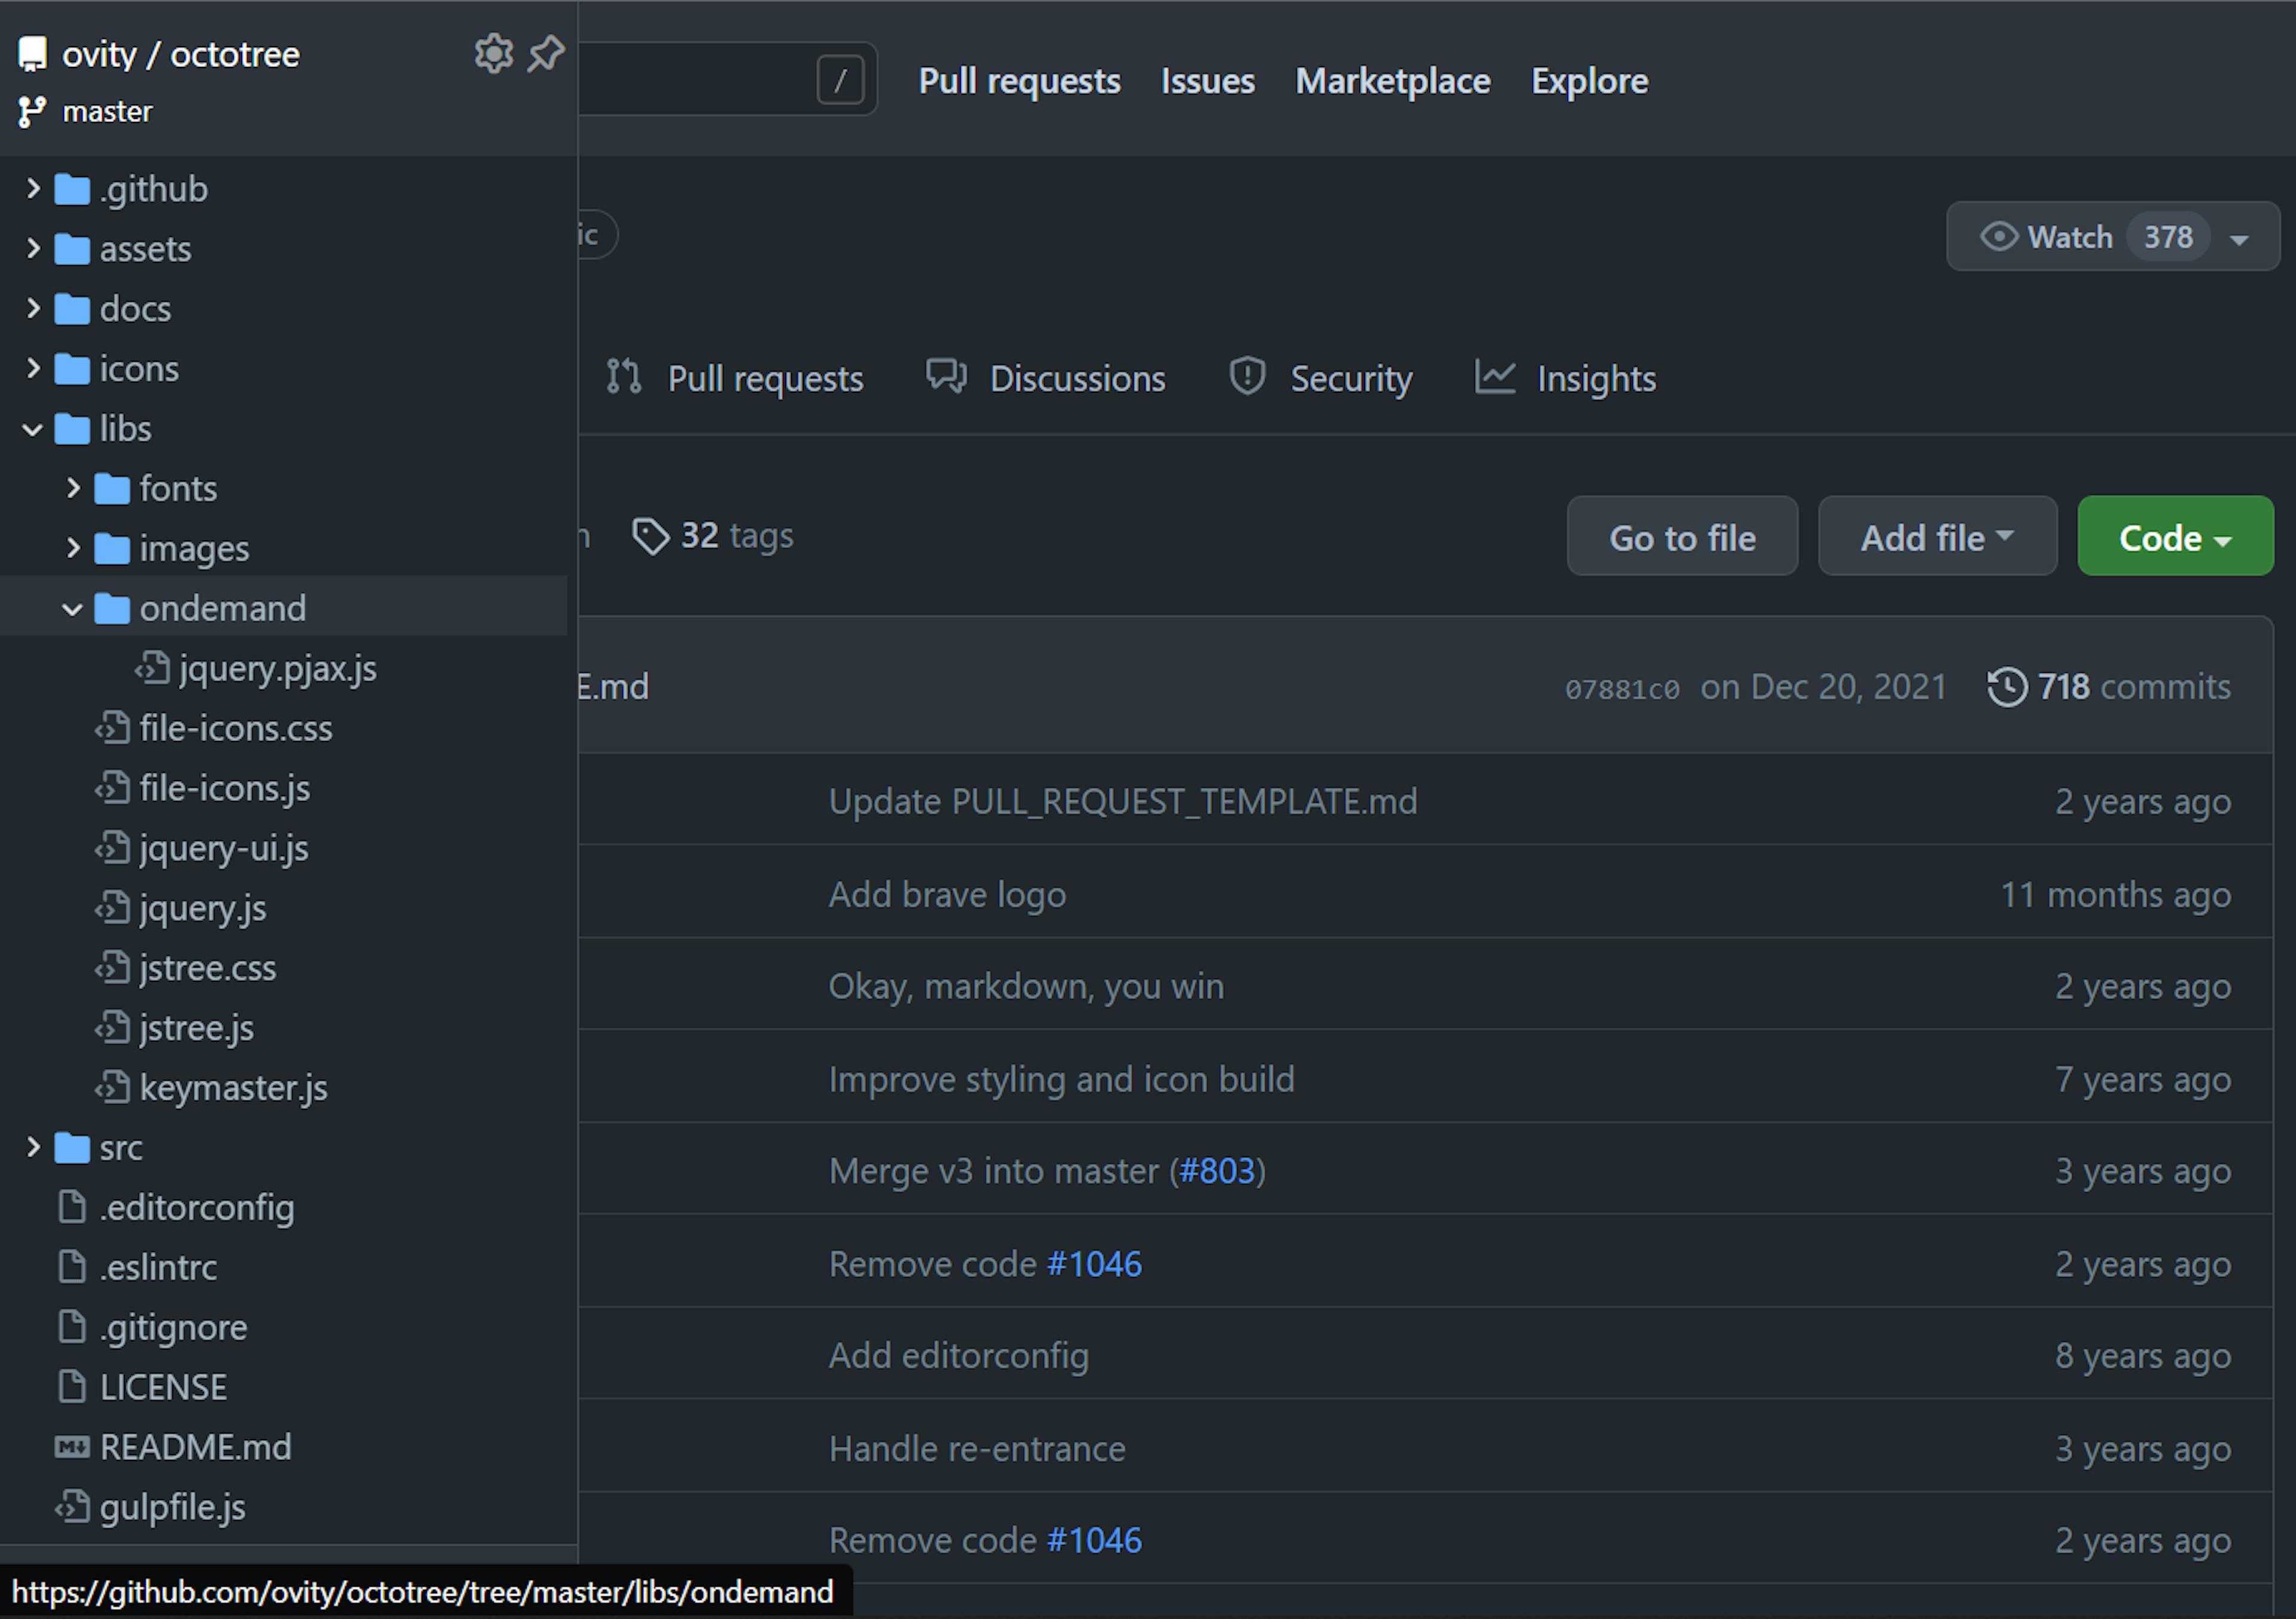Open commit hash 07881c0
The width and height of the screenshot is (2296, 1619).
1622,689
